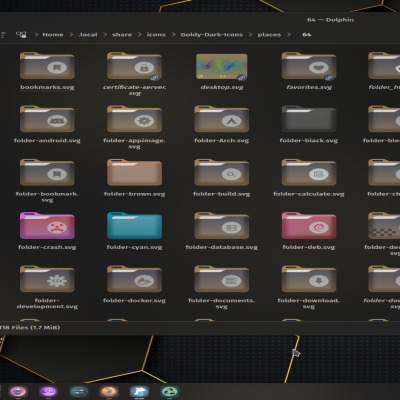Screen dimensions: 400x400
Task: Expand the arrow before .local breadcrumb
Action: (71, 35)
